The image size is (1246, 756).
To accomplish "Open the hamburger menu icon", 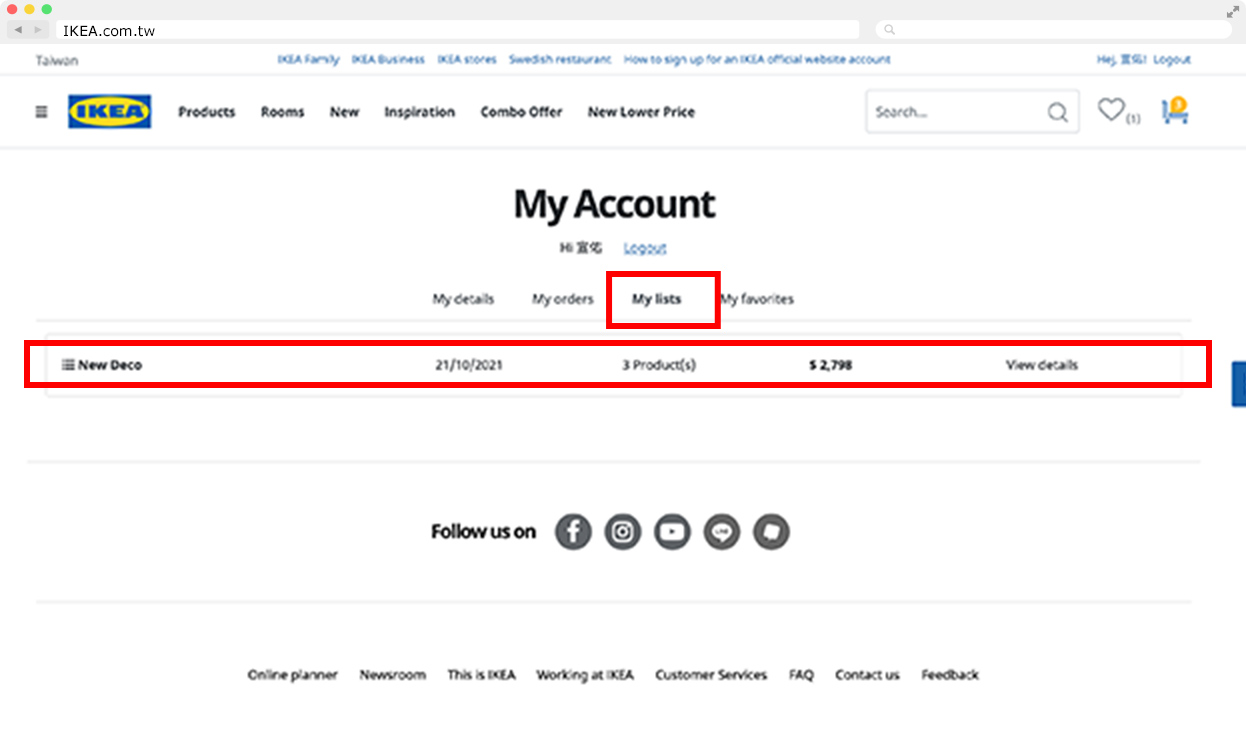I will [x=41, y=112].
